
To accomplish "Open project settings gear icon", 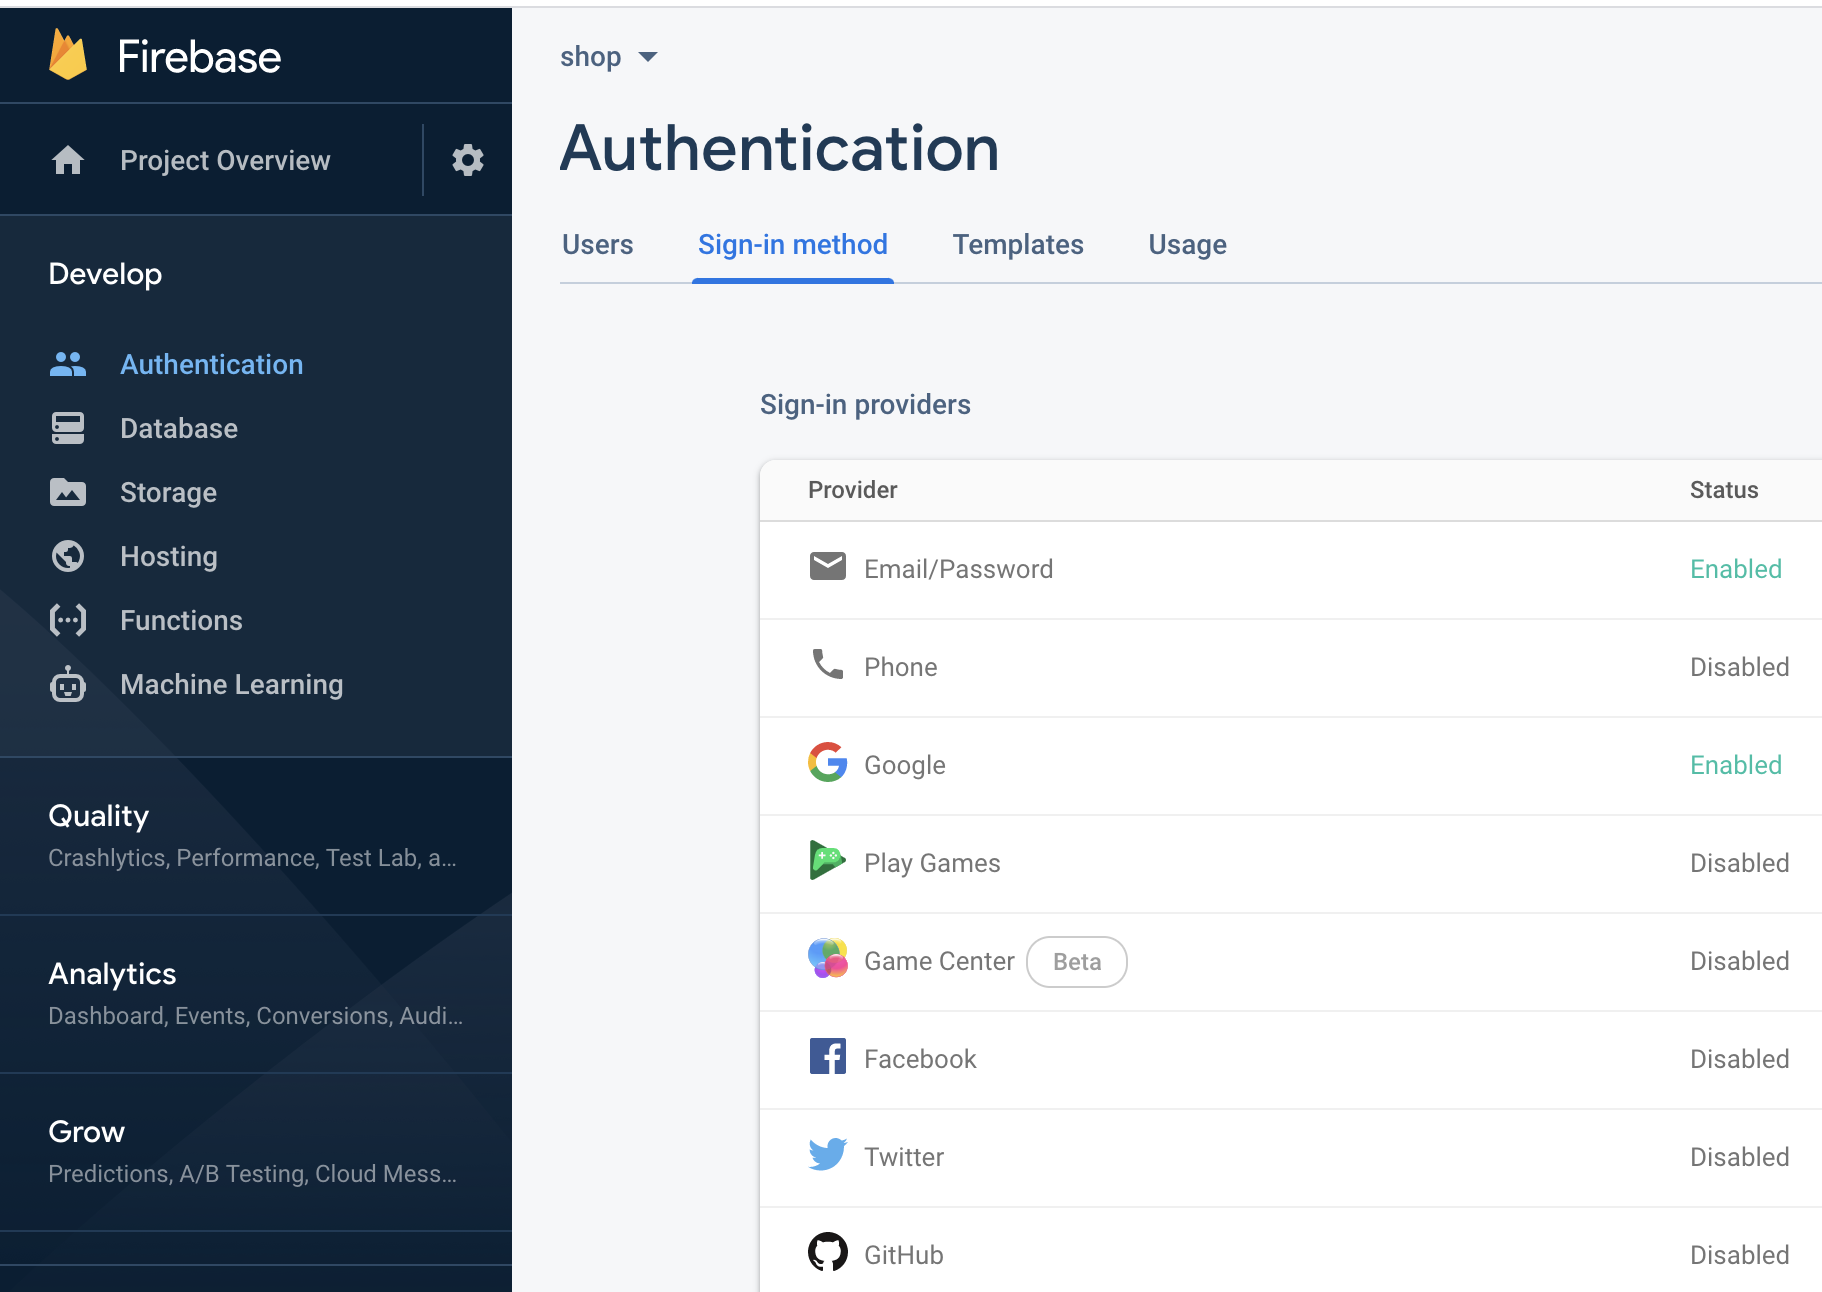I will 468,160.
